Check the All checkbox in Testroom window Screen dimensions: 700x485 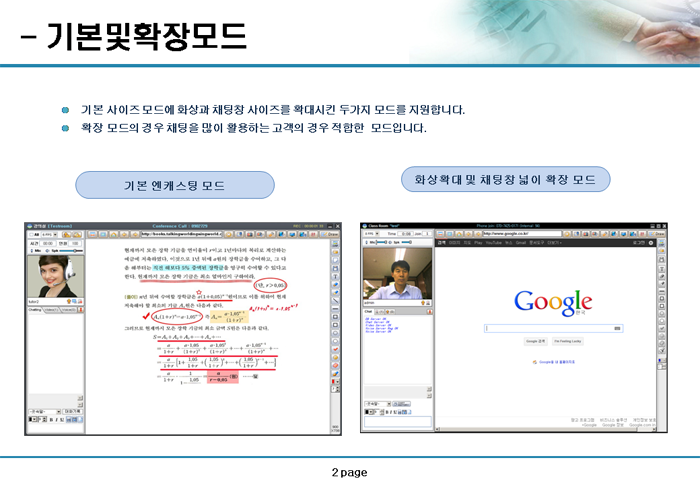click(x=31, y=234)
